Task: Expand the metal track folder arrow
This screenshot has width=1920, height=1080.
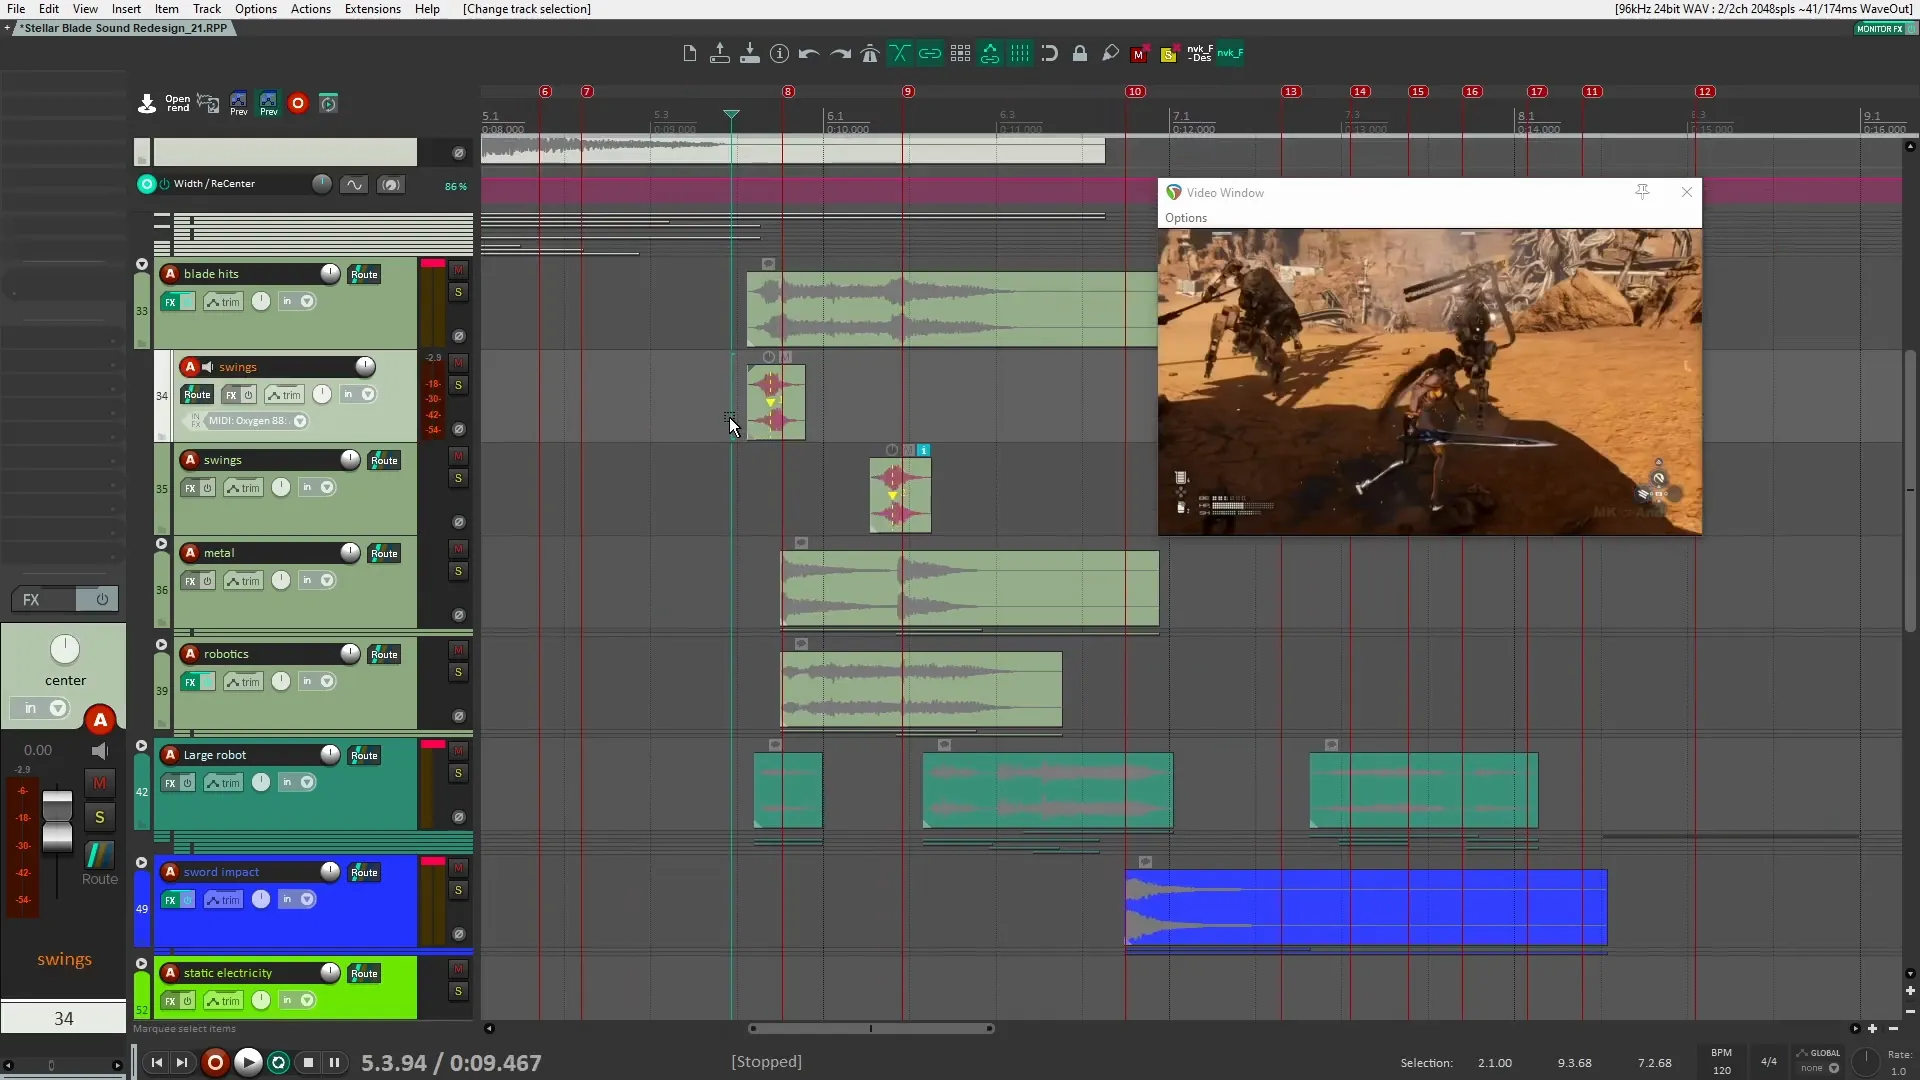Action: (x=161, y=545)
